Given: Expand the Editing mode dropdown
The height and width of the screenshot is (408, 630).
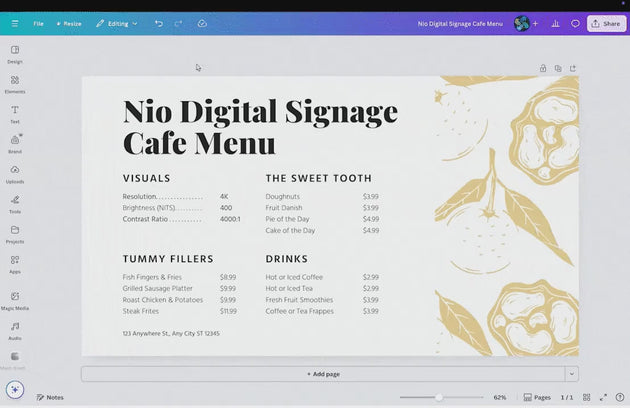Looking at the screenshot, I should pyautogui.click(x=117, y=23).
